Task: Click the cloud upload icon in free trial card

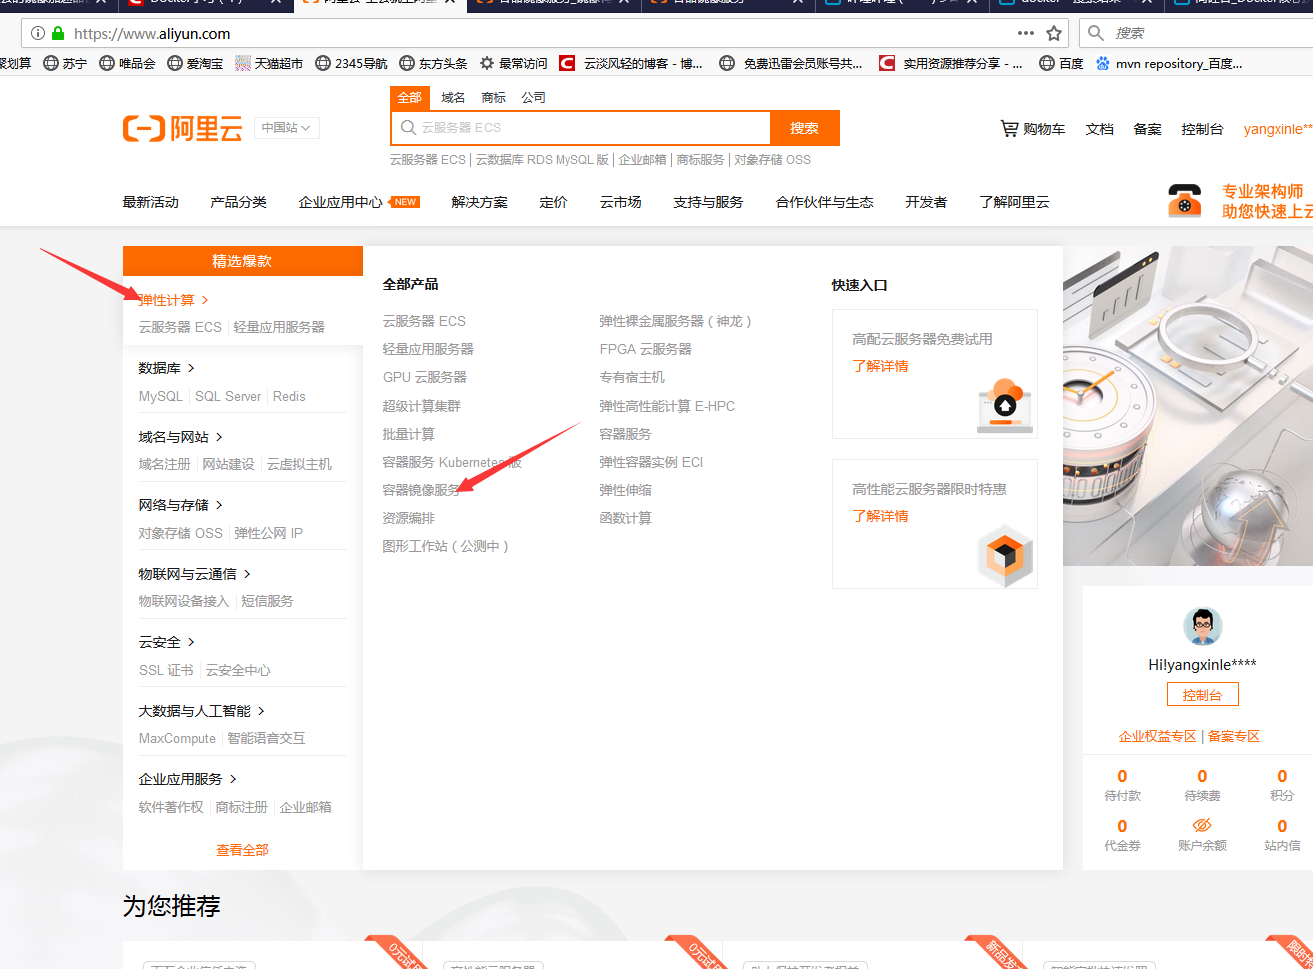Action: pyautogui.click(x=1005, y=404)
